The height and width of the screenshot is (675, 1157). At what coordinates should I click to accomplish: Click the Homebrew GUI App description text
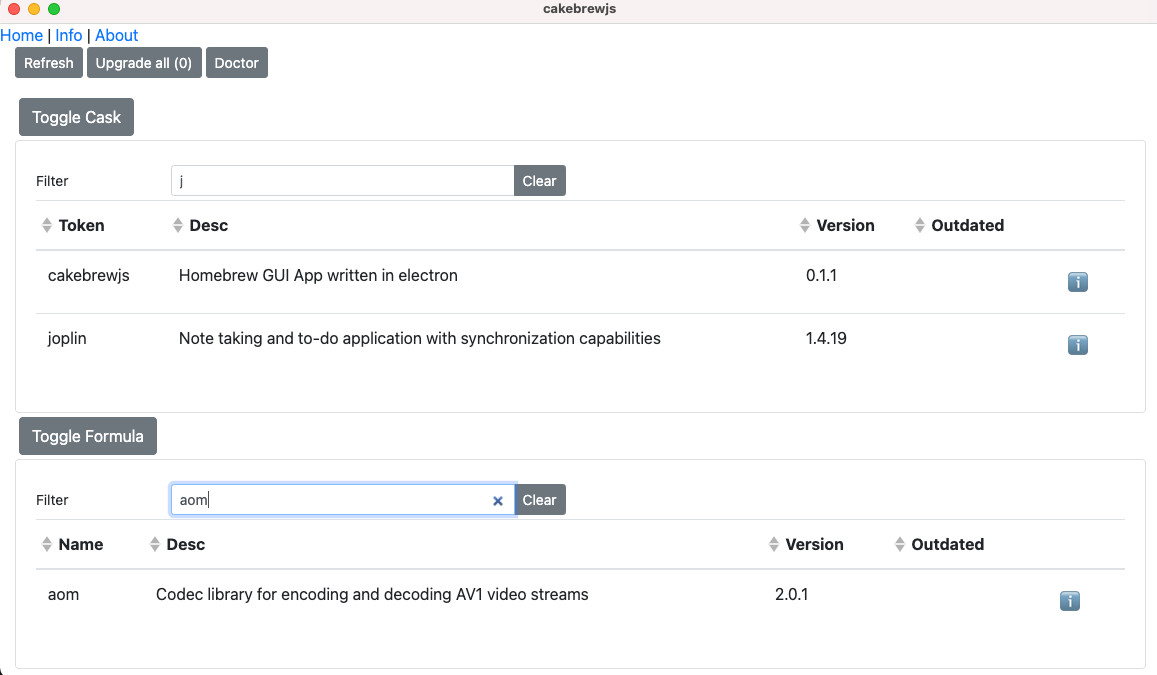(318, 275)
